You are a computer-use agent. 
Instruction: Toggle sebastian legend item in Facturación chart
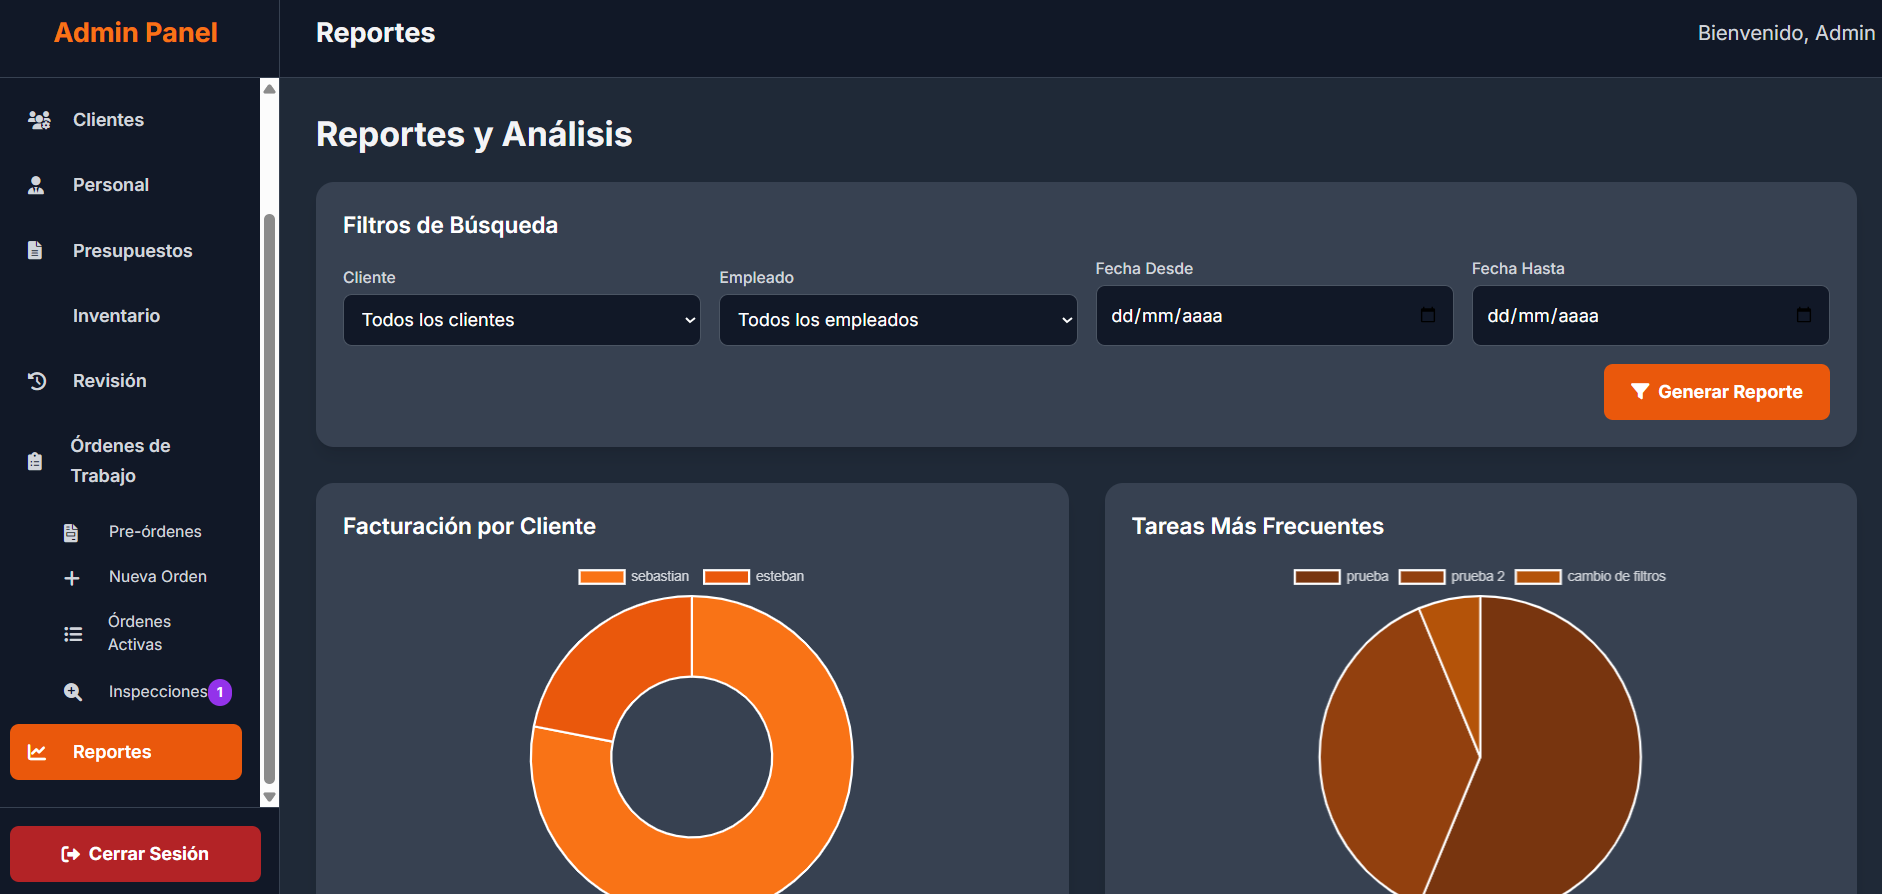click(x=634, y=577)
